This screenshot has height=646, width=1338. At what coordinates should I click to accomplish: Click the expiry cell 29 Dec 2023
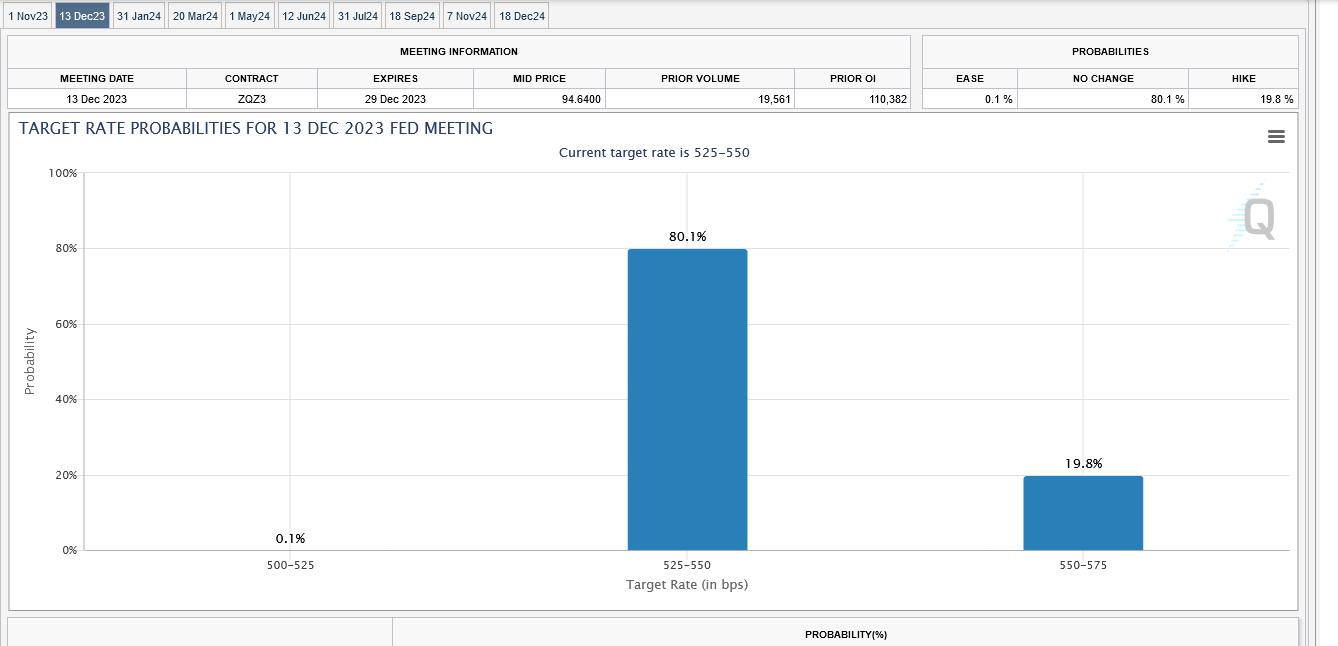[396, 99]
